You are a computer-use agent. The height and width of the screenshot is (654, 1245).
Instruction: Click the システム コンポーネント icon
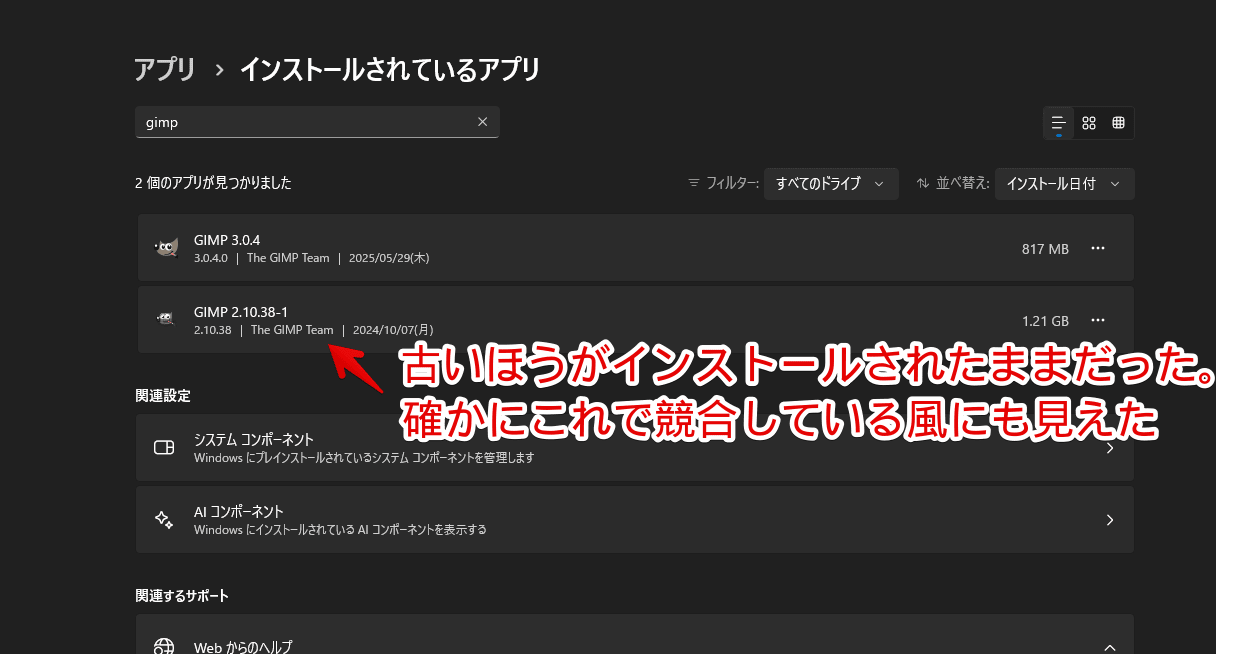(x=164, y=448)
